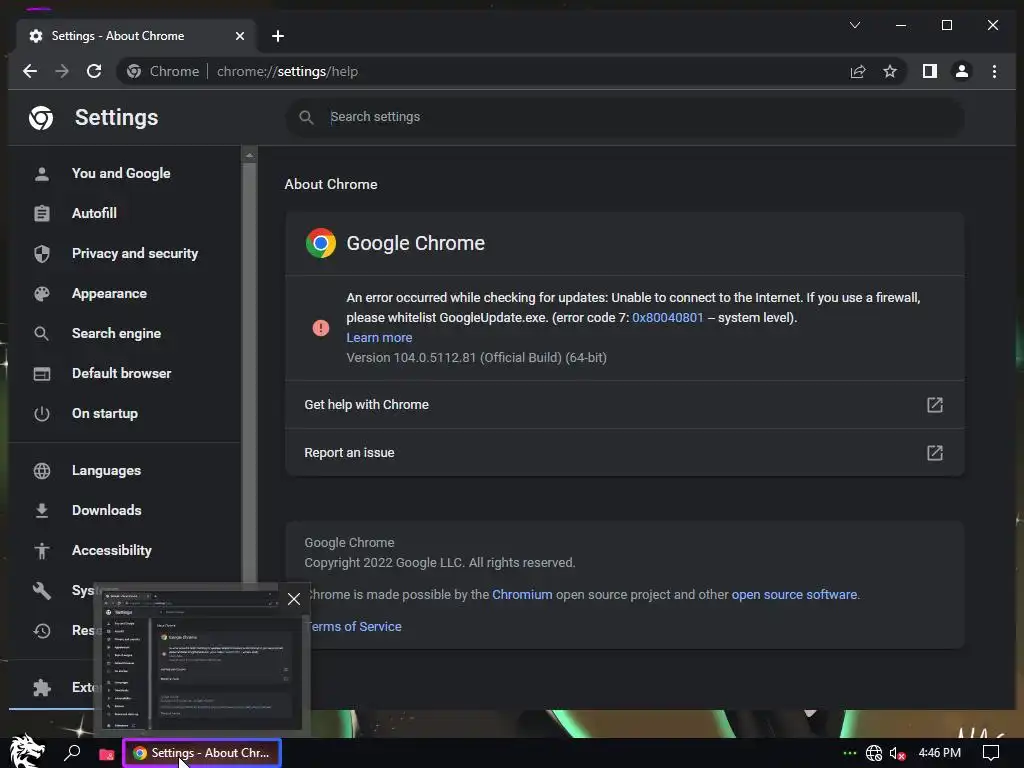
Task: Click the Chrome window preview thumbnail
Action: [200, 660]
